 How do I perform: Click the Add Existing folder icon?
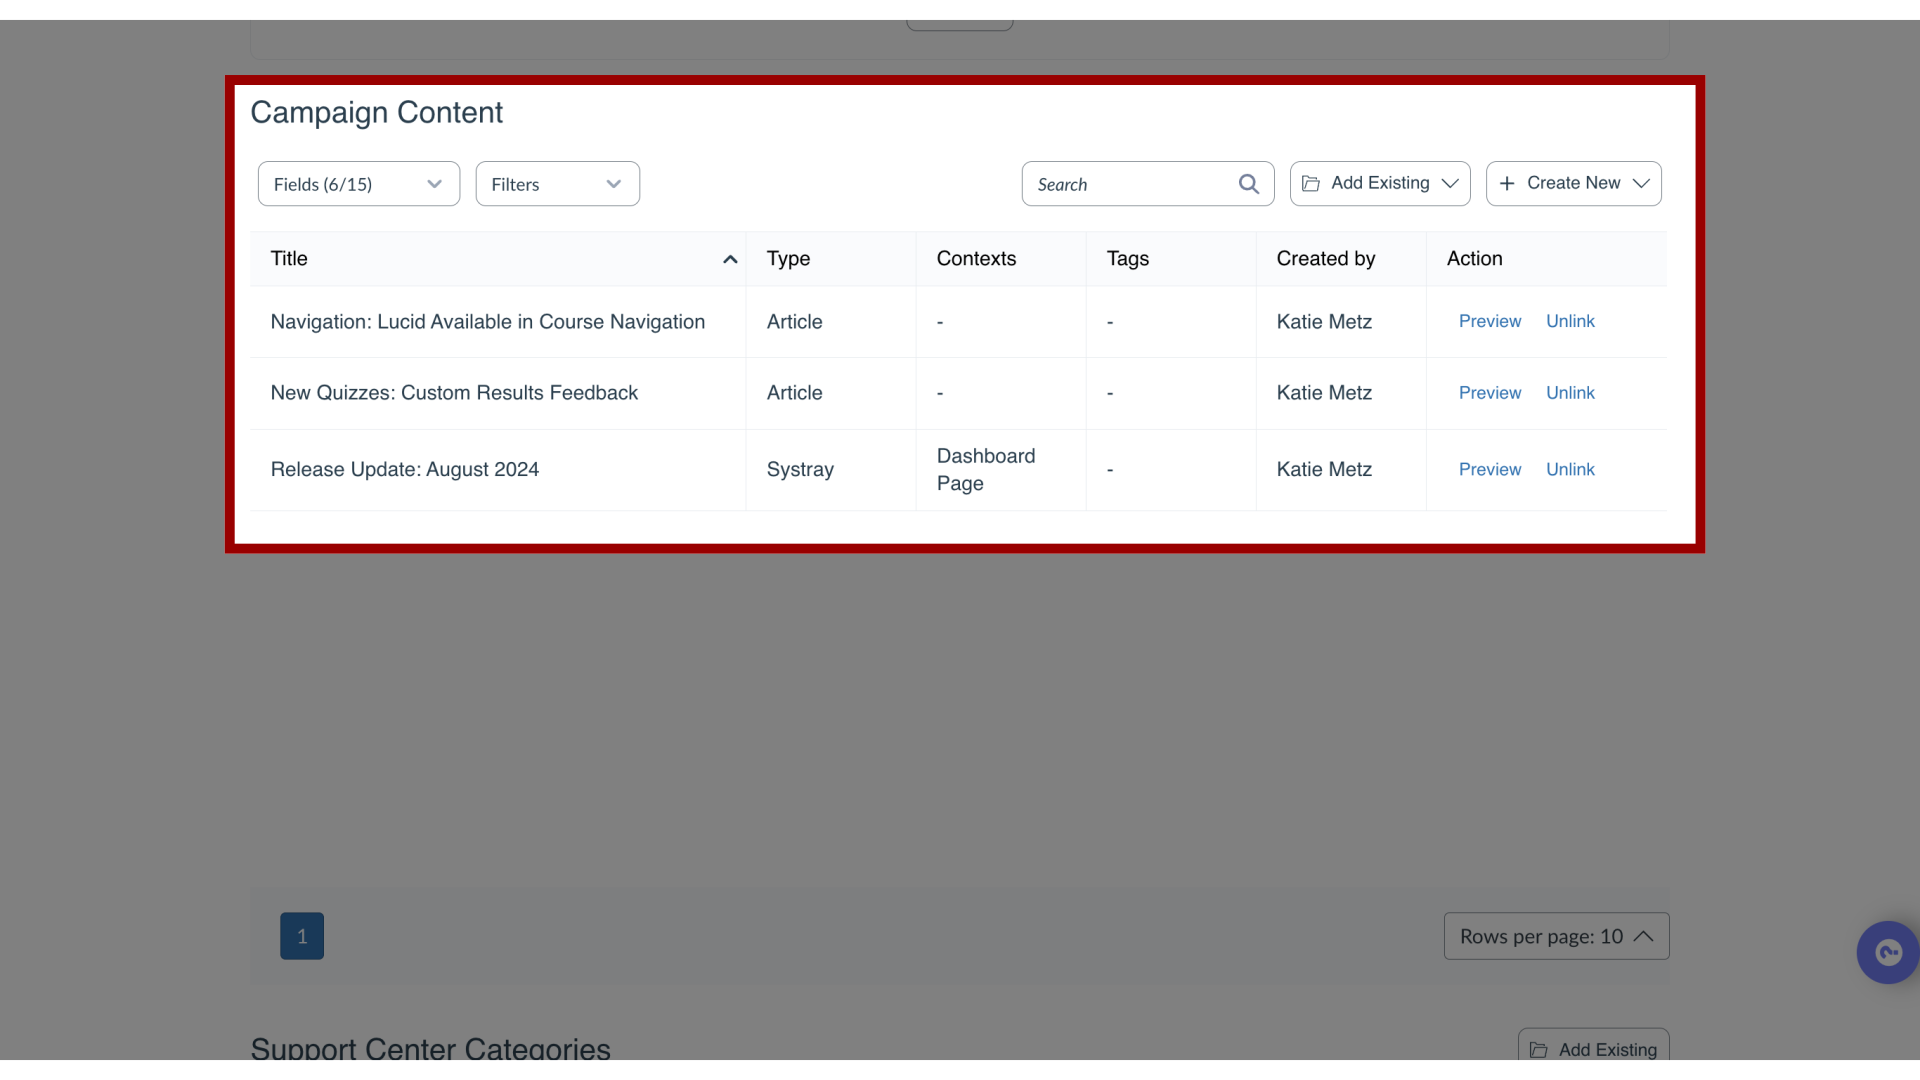coord(1312,183)
